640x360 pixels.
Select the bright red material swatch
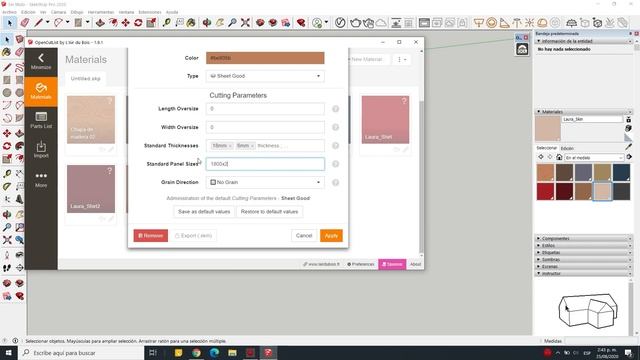545,191
